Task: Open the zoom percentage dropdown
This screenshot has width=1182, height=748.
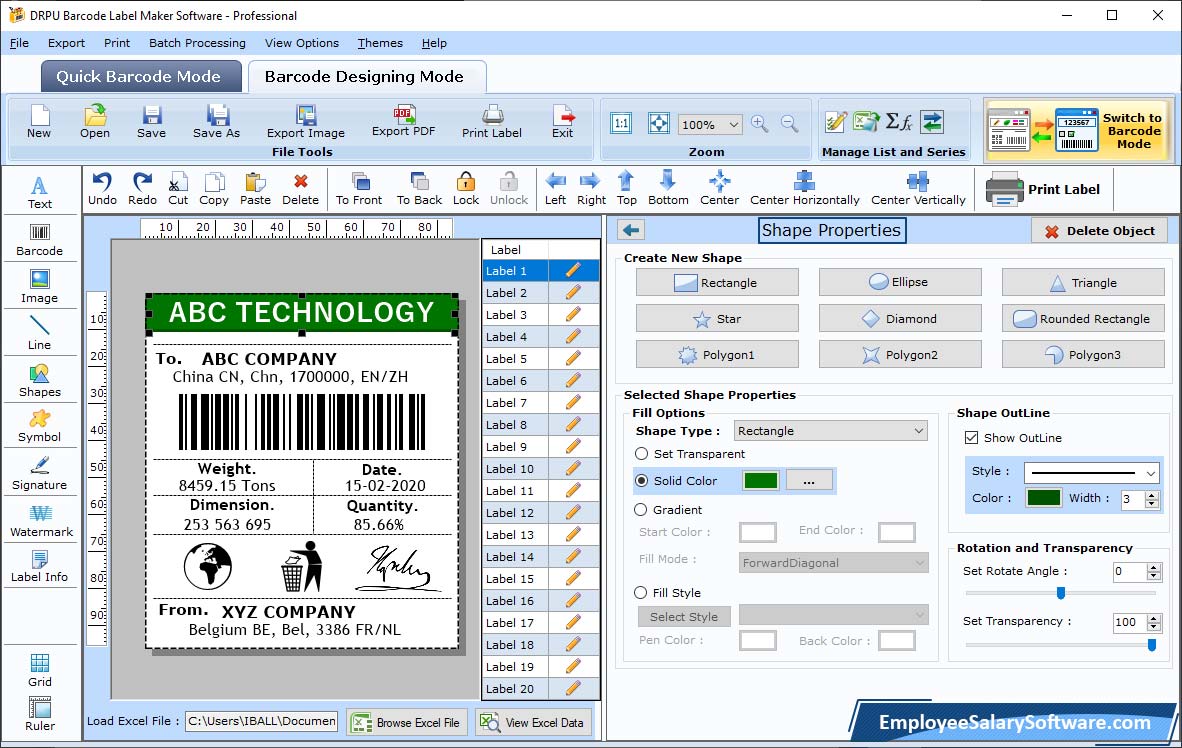Action: [x=733, y=124]
